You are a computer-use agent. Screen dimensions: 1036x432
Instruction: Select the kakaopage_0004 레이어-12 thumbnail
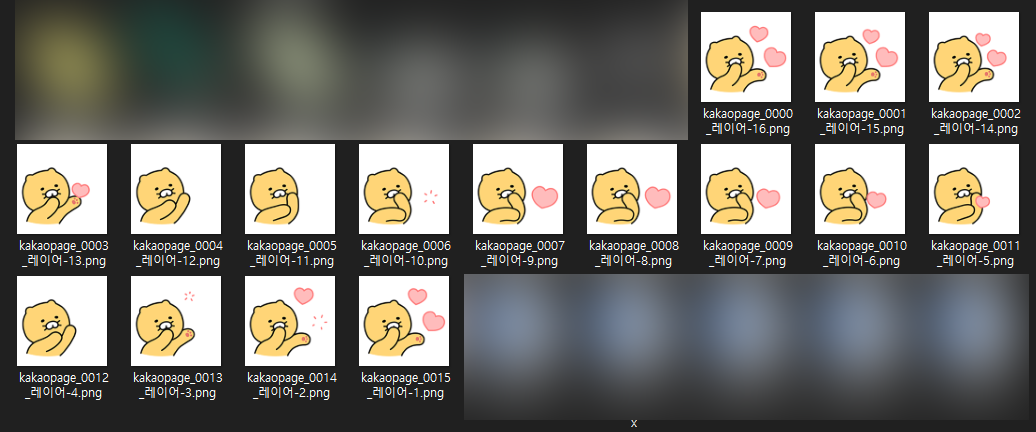(x=176, y=189)
